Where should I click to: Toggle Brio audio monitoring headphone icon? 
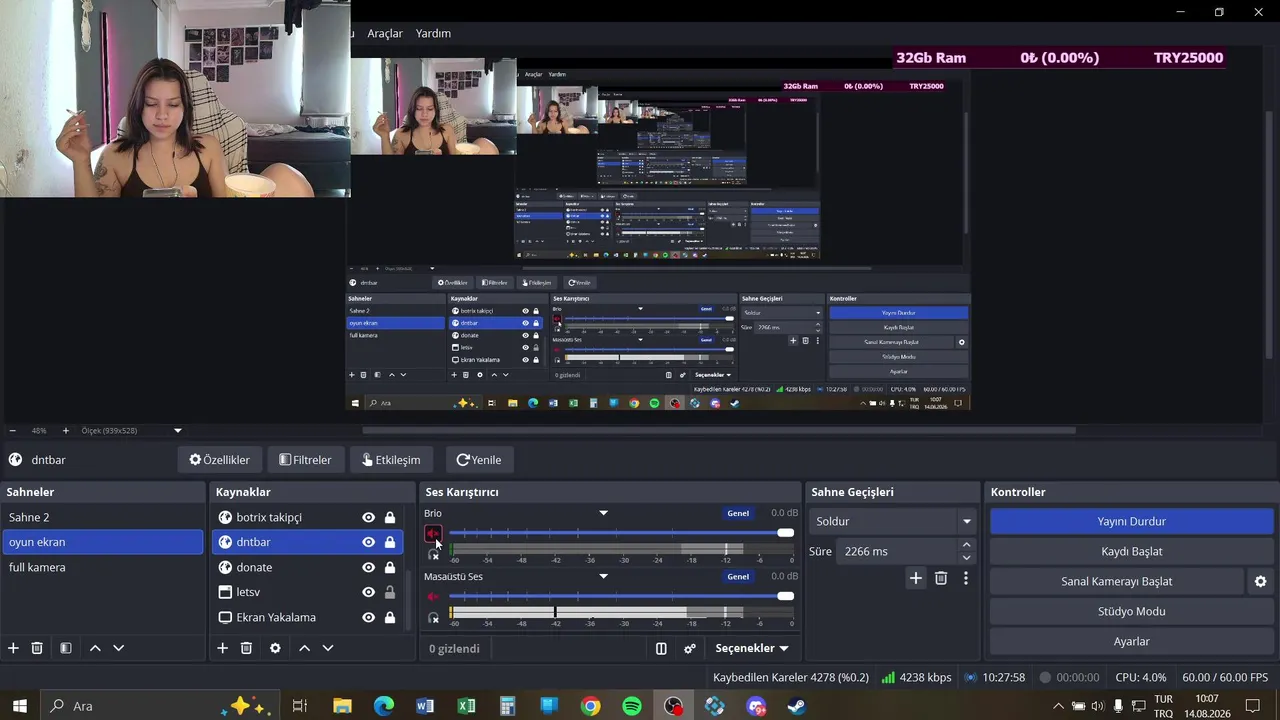433,554
